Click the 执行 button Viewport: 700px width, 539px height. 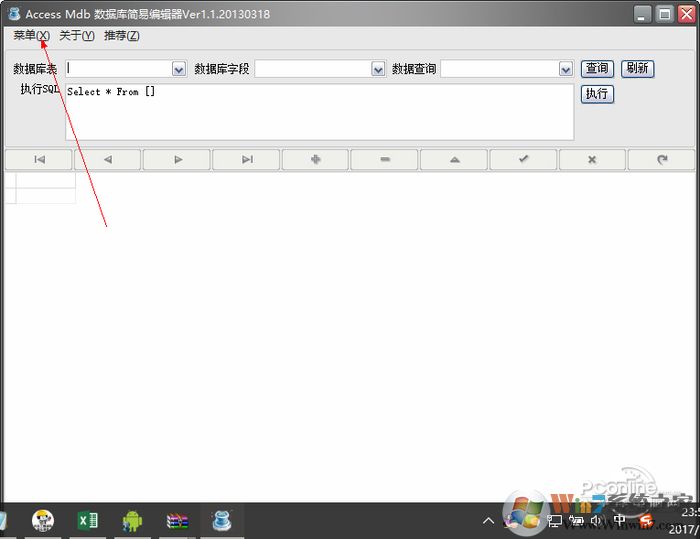point(597,94)
